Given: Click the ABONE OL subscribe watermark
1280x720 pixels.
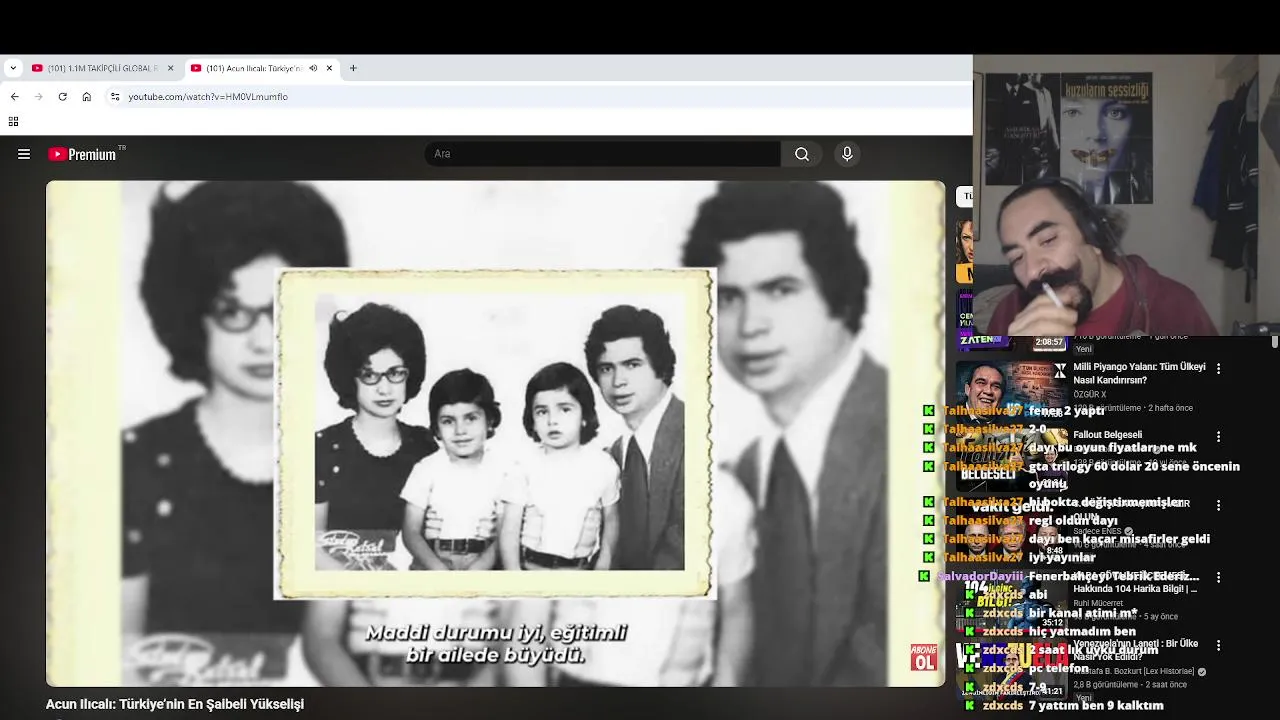Looking at the screenshot, I should click(x=924, y=657).
